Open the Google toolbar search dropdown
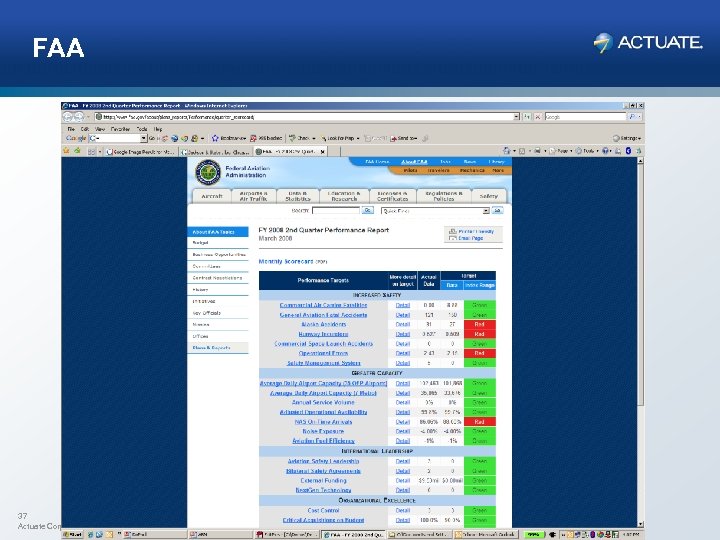 144,138
